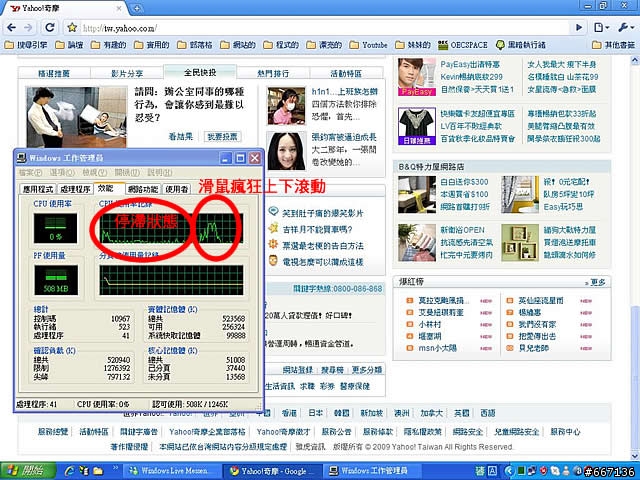Open the Youtube bookmark folder

tap(369, 45)
